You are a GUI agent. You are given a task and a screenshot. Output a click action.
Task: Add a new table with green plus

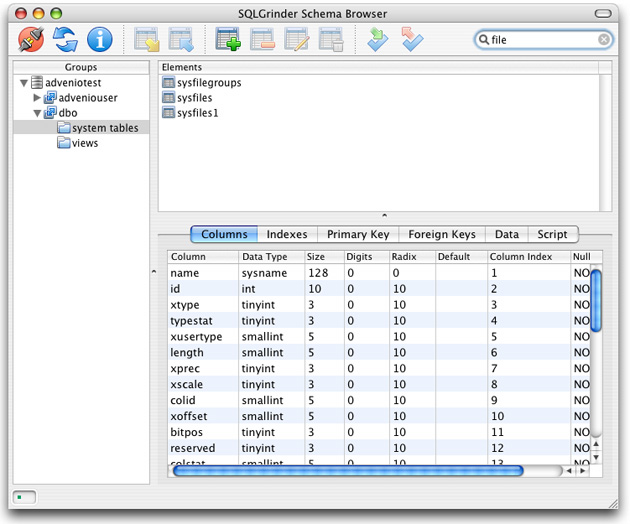[228, 39]
